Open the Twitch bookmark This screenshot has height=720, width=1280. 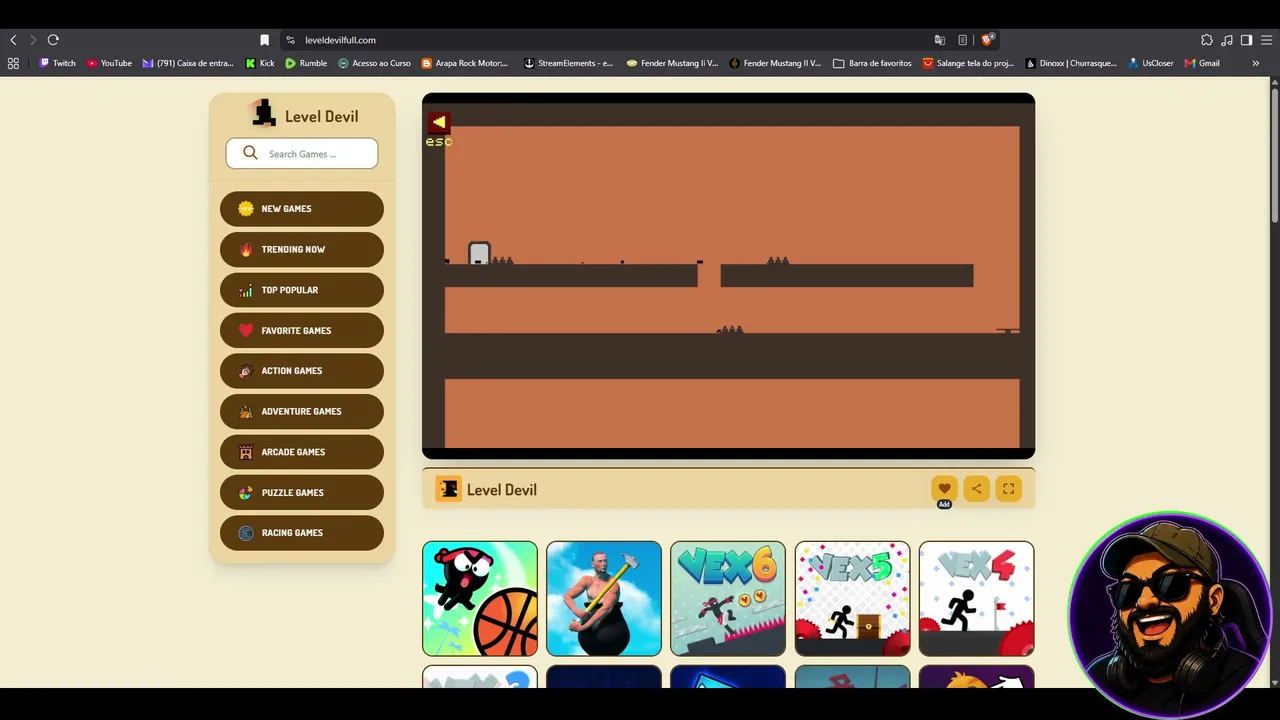tap(57, 63)
